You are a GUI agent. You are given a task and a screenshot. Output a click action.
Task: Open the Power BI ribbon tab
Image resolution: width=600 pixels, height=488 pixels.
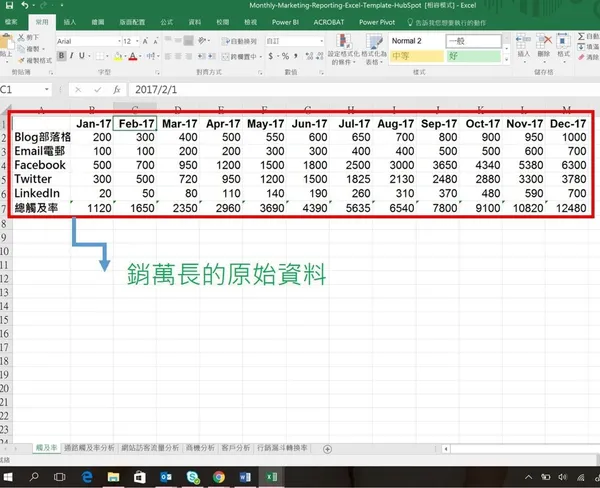pos(285,22)
